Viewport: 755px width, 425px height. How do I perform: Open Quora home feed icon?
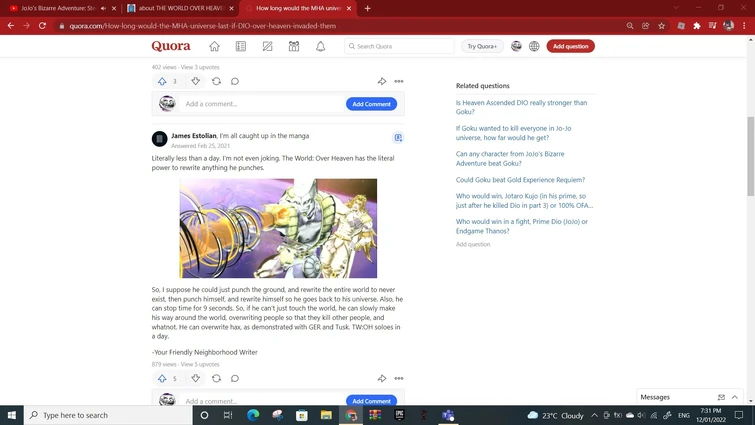(214, 46)
